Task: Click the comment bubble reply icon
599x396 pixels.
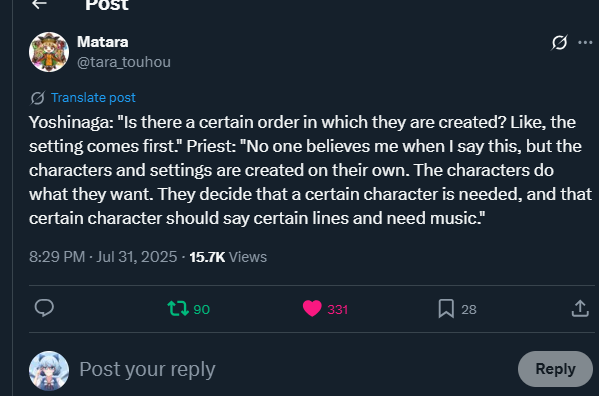Action: coord(44,308)
